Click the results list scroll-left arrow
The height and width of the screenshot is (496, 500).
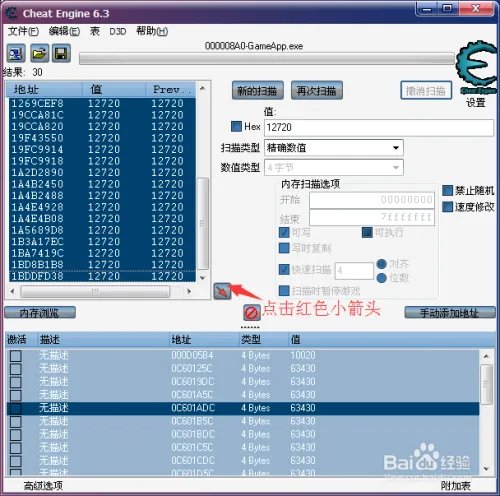coord(13,292)
